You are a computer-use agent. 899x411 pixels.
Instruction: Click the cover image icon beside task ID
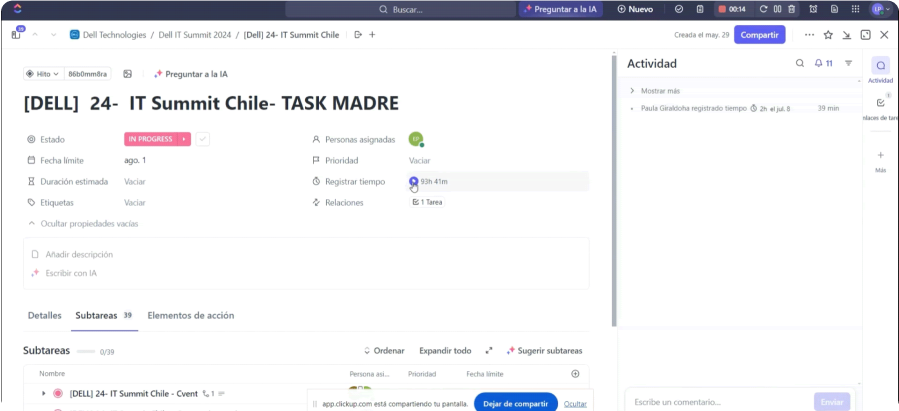click(128, 74)
